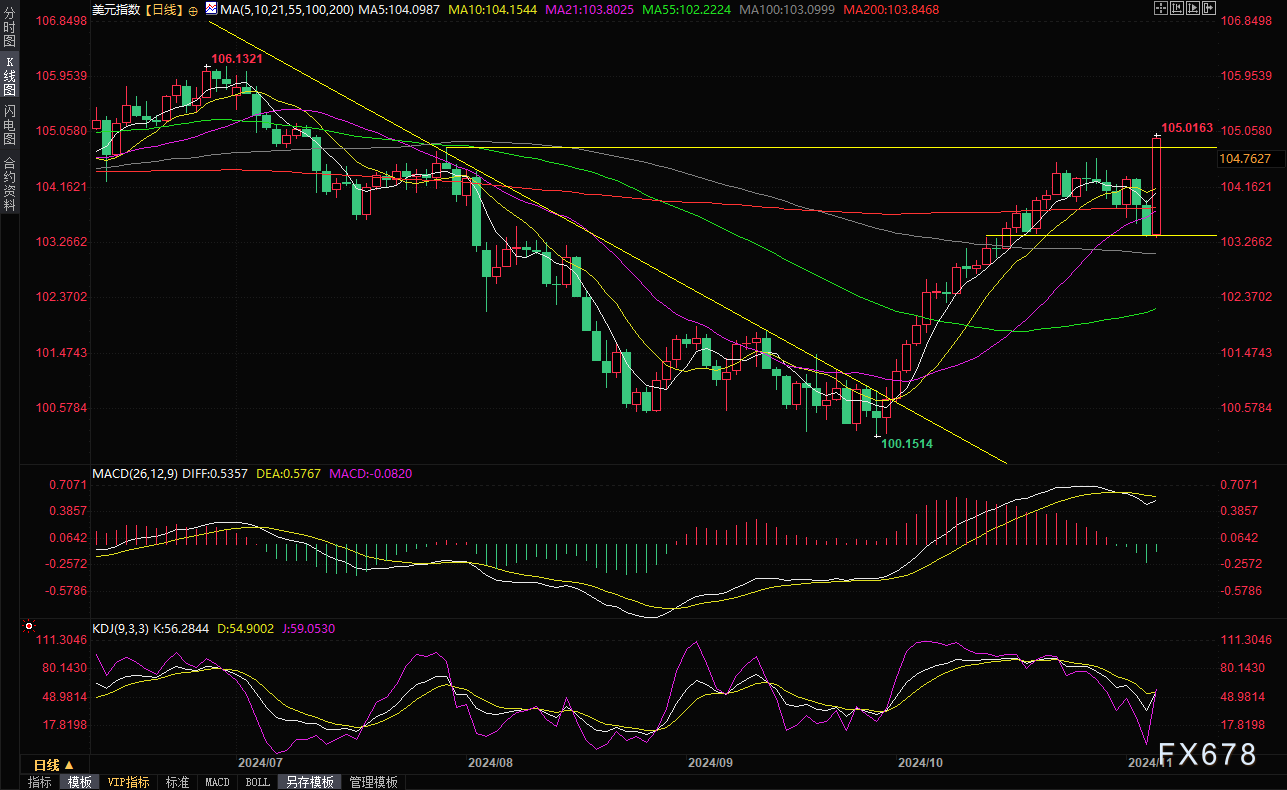Screen dimensions: 1287x790
Task: Switch to 分时图 view in left sidebar
Action: (x=10, y=30)
